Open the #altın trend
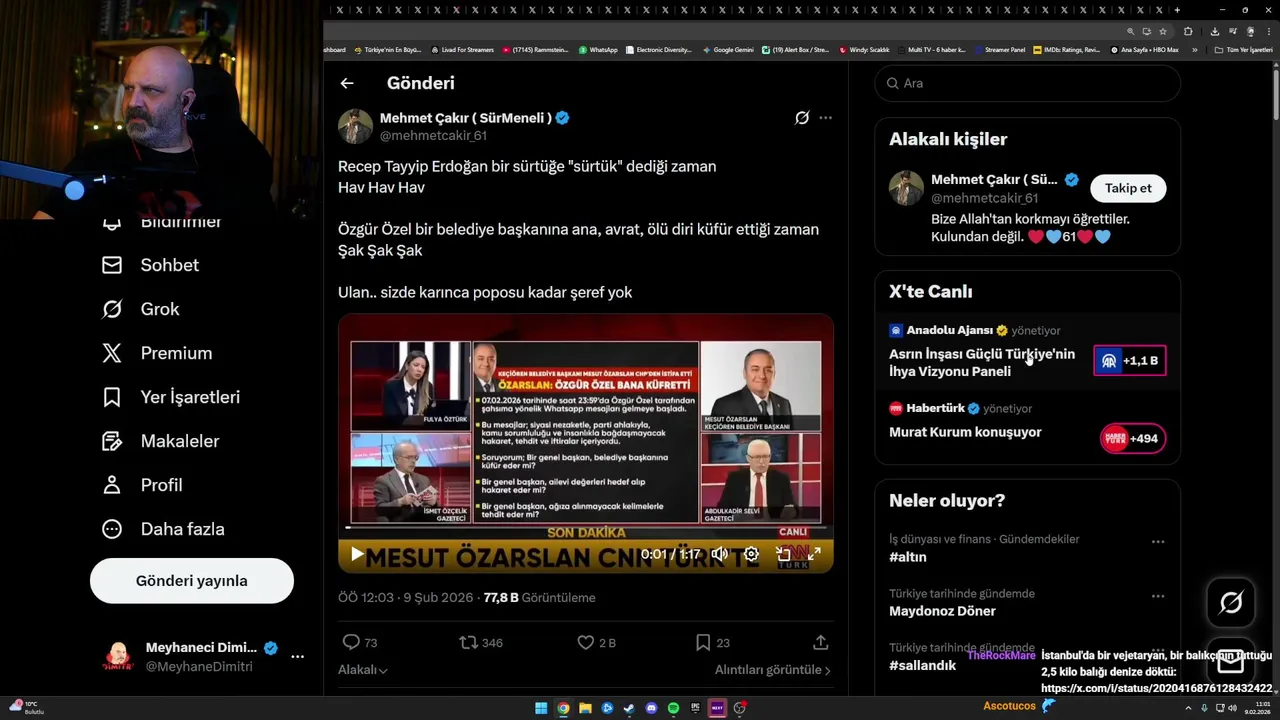Screen dimensions: 1280x720 point(908,557)
